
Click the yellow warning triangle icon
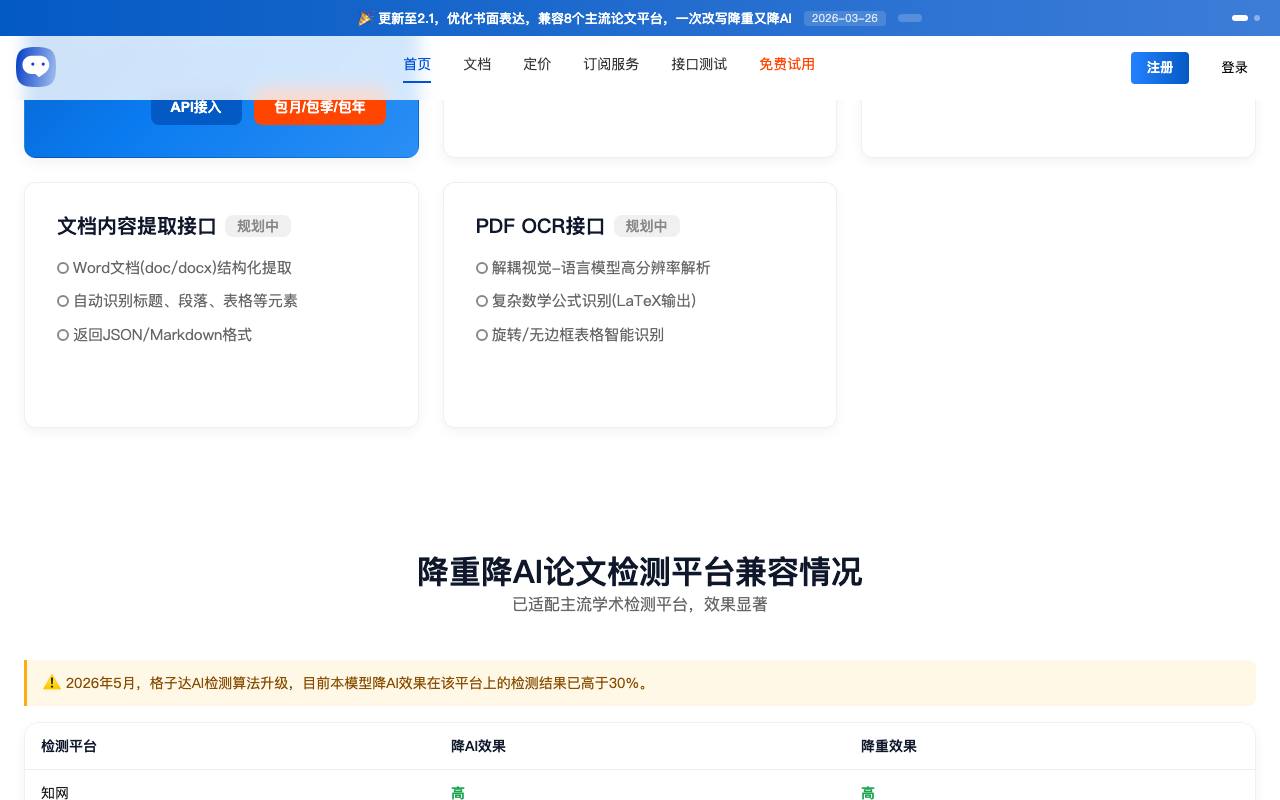(x=51, y=683)
